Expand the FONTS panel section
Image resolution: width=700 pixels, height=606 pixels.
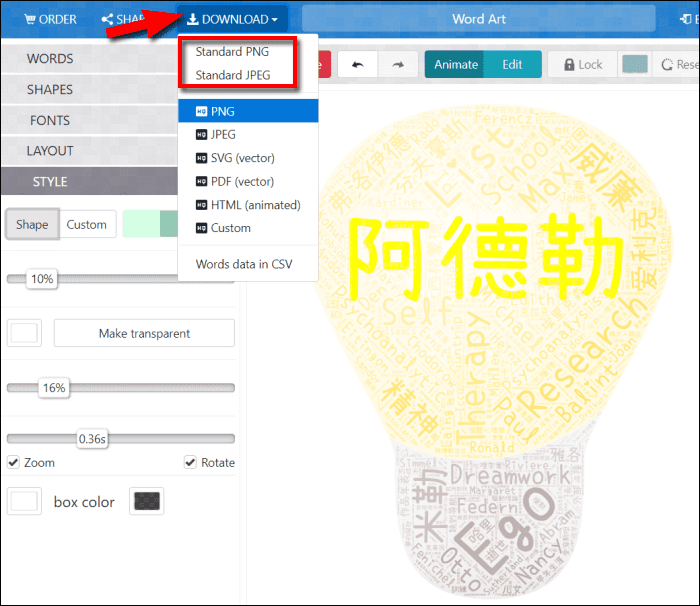pyautogui.click(x=50, y=121)
